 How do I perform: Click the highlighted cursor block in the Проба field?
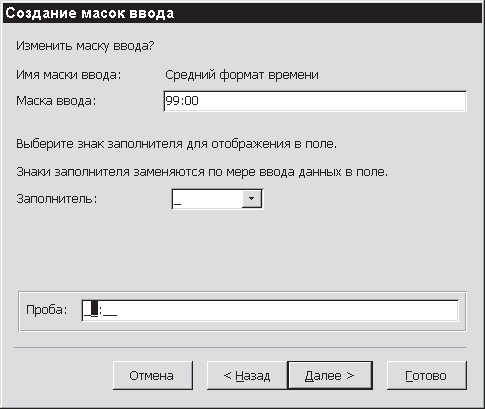click(95, 309)
